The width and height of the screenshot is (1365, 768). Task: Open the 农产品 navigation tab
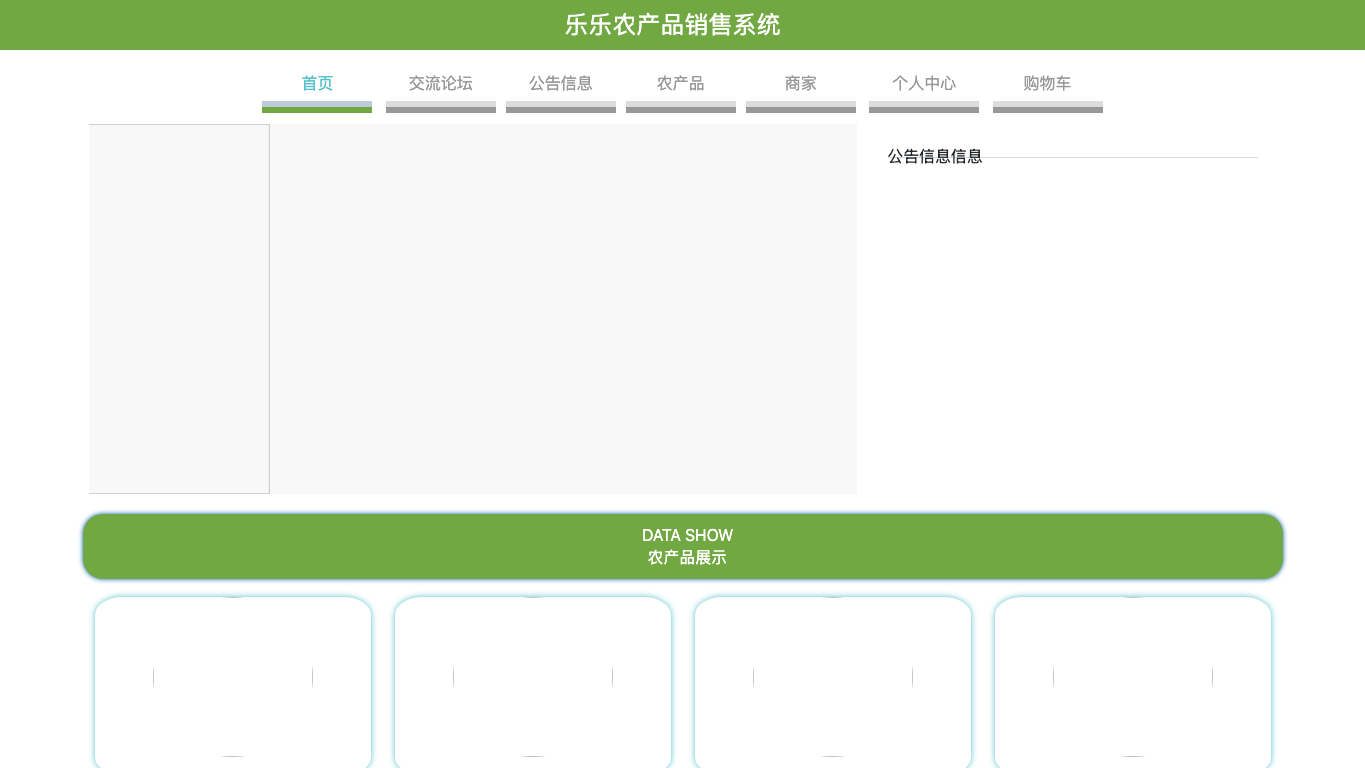tap(681, 83)
